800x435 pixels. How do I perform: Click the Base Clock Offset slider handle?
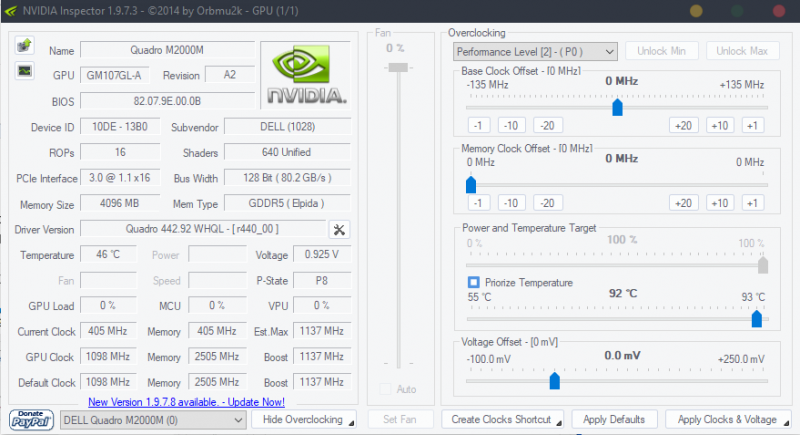pos(617,107)
